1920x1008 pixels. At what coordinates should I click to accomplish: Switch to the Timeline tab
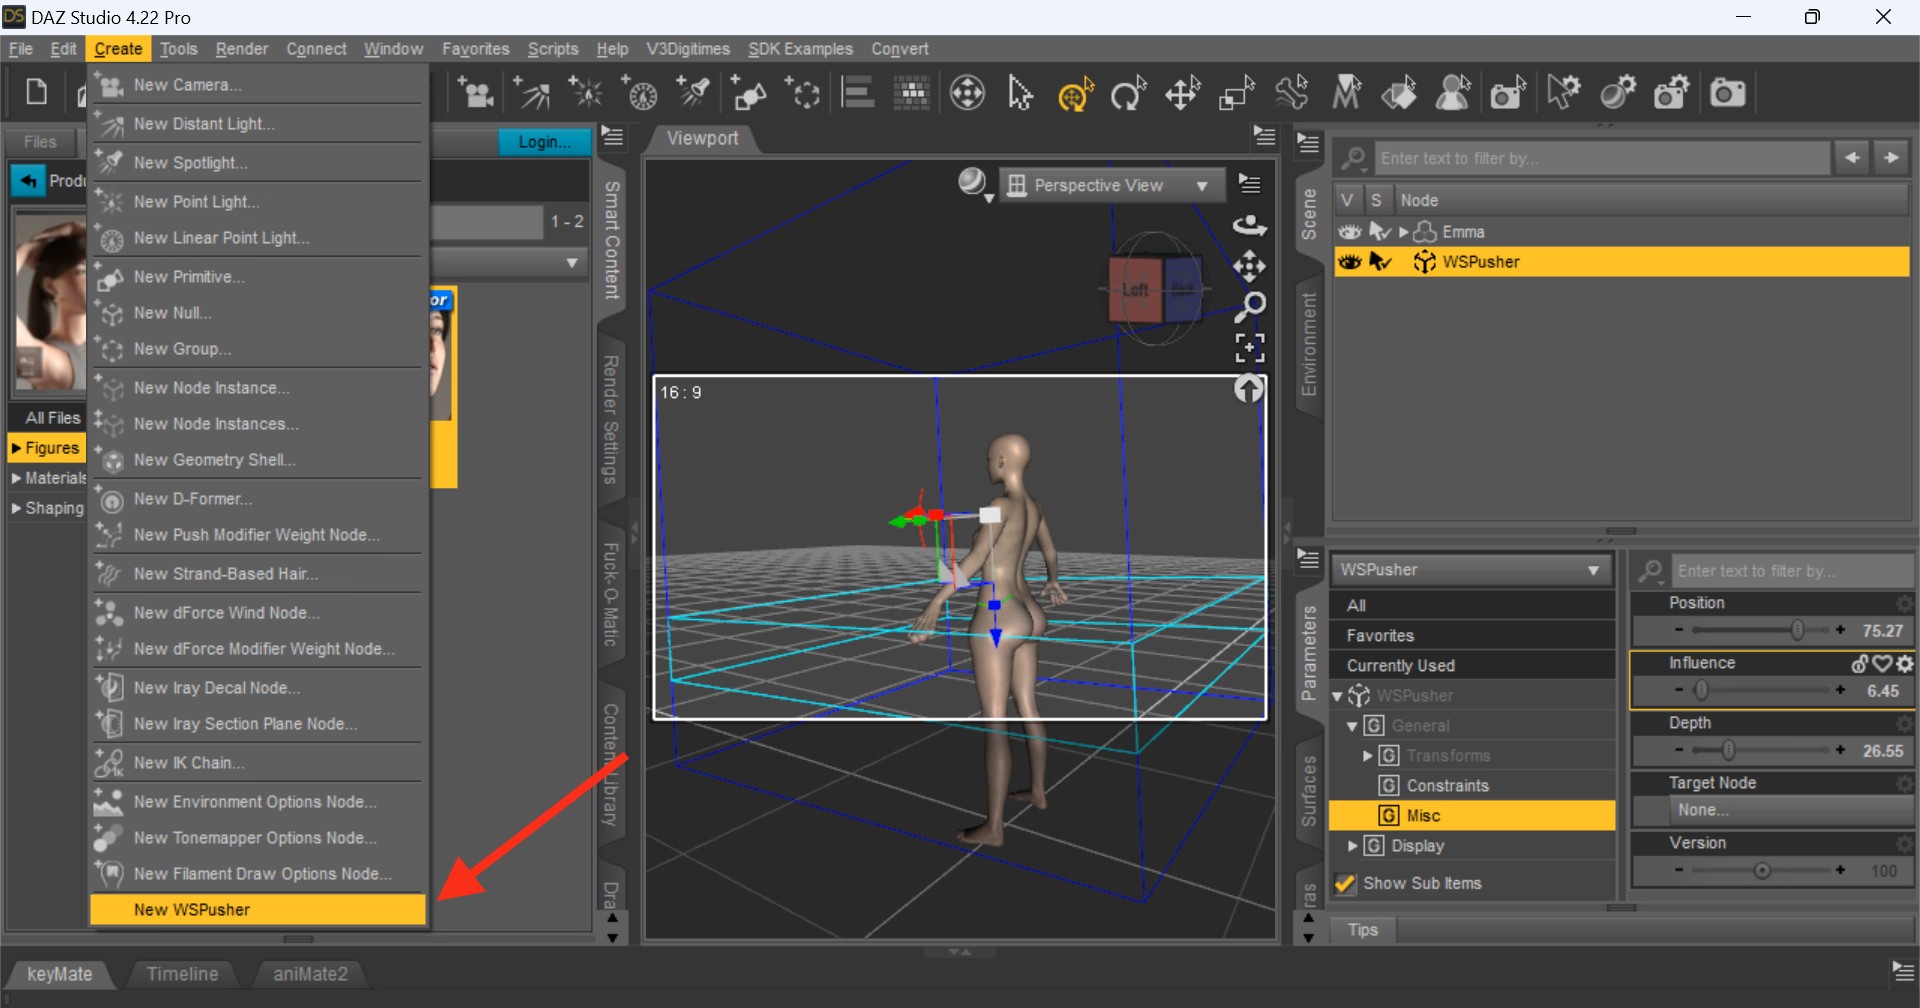point(182,974)
